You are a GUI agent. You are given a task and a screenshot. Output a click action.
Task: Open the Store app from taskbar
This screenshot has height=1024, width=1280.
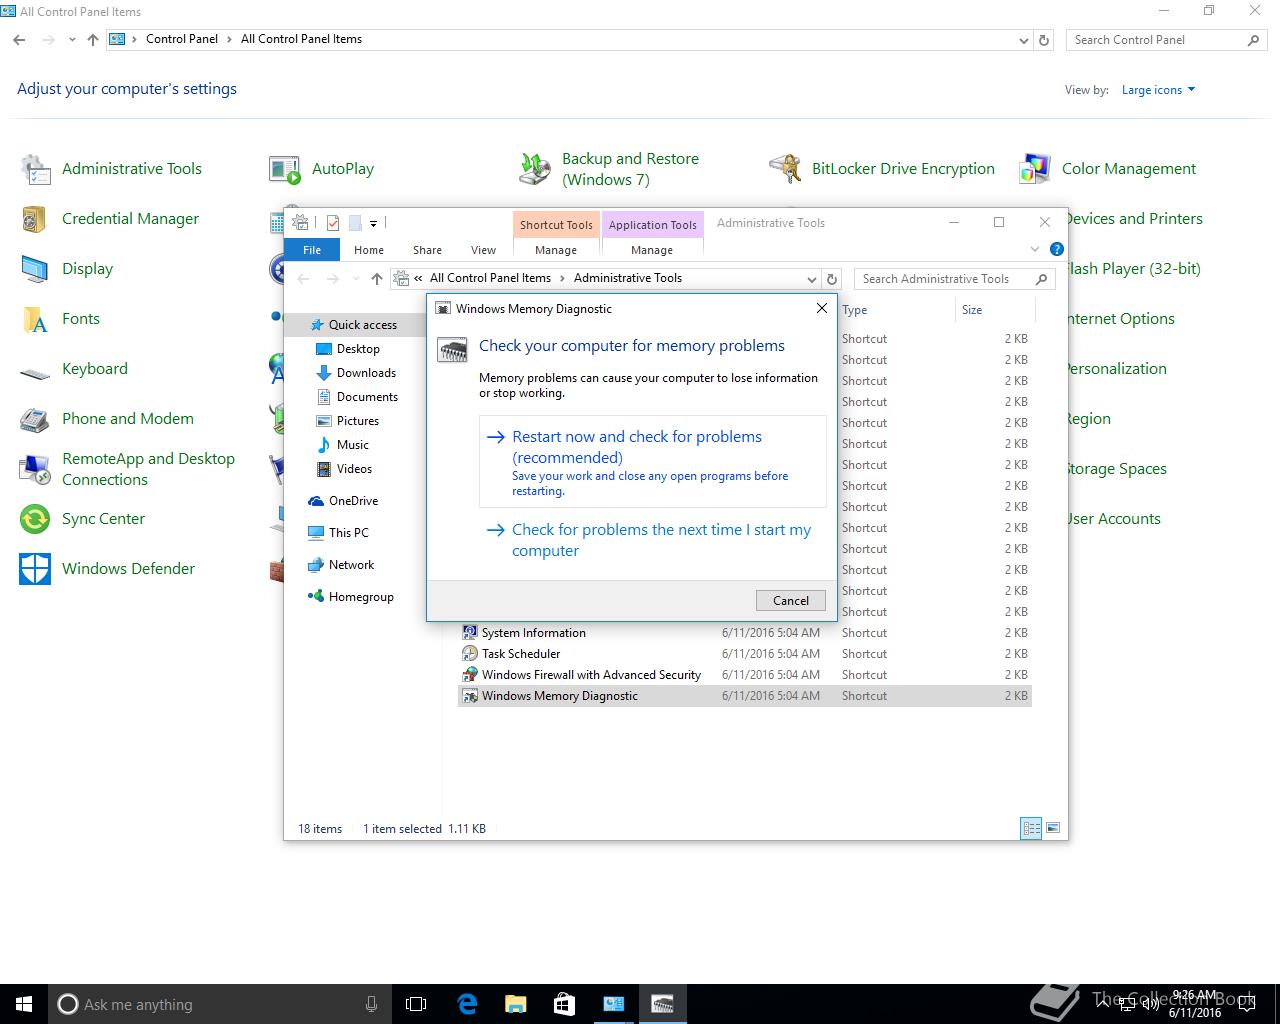564,1004
